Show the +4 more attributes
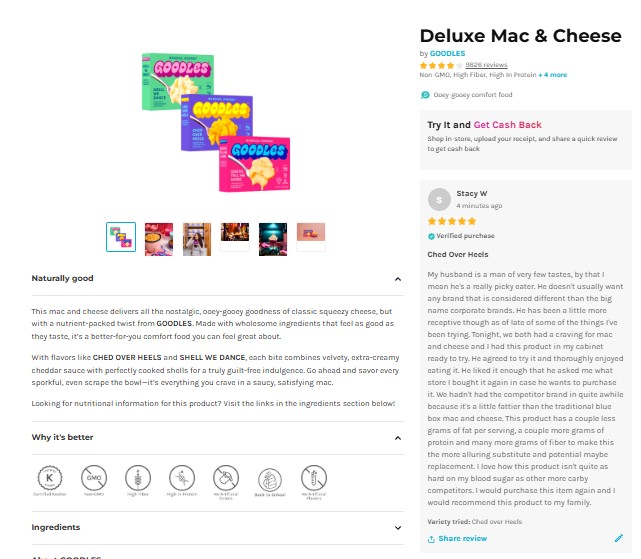Viewport: 641px width, 559px height. click(x=553, y=75)
